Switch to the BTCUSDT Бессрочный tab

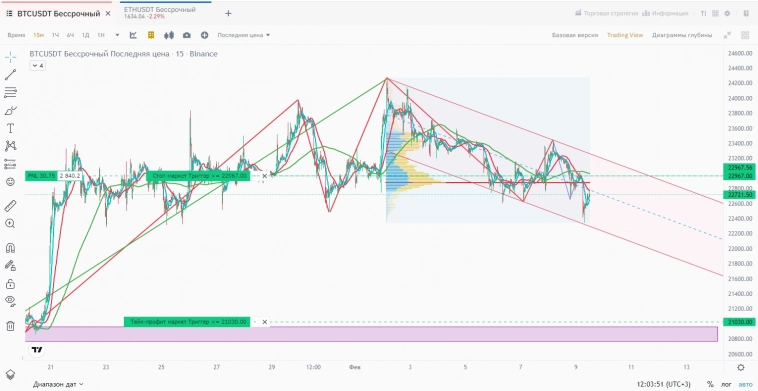click(x=58, y=14)
